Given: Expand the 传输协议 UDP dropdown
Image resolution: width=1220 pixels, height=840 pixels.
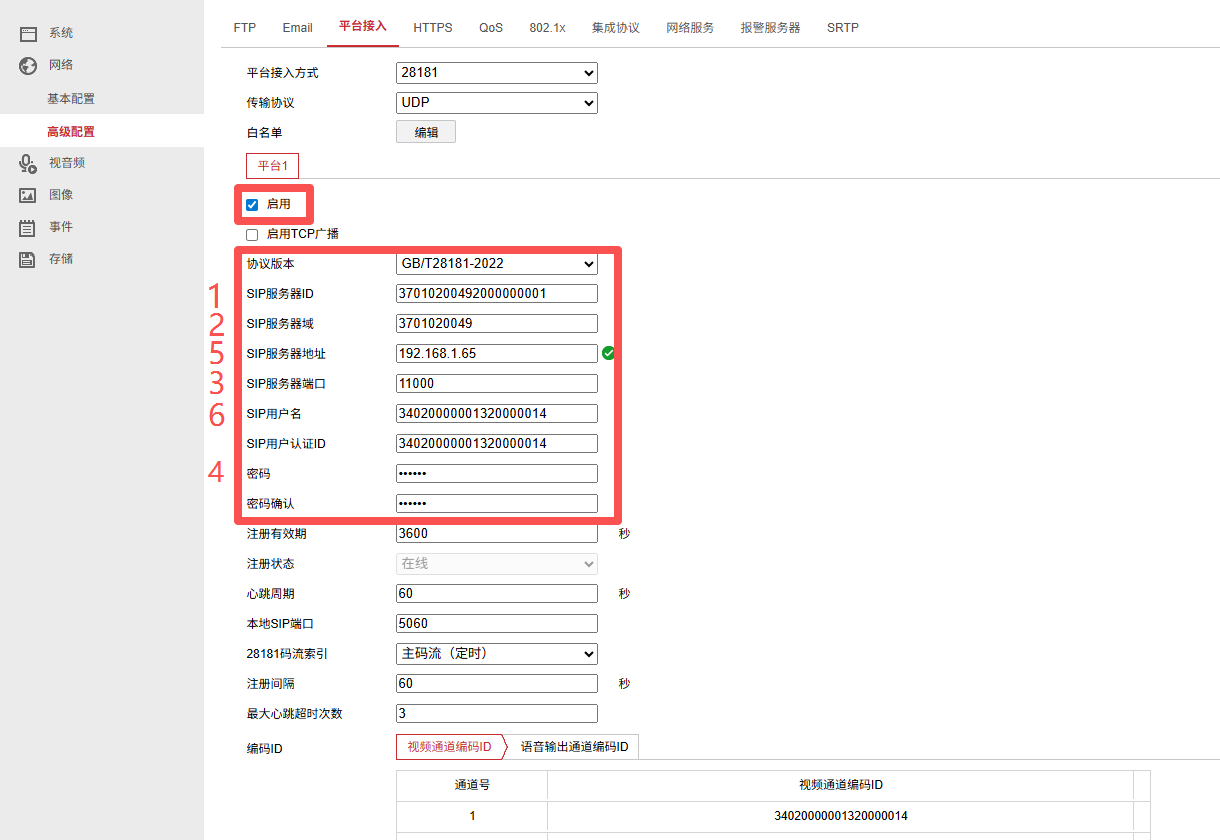Looking at the screenshot, I should (497, 103).
